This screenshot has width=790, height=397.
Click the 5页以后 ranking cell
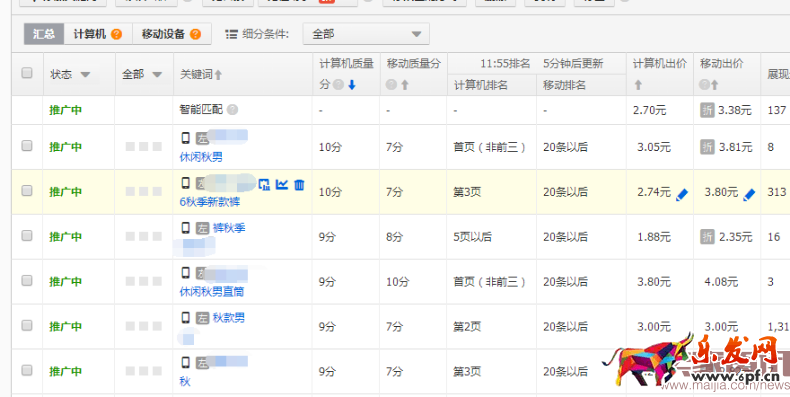(x=473, y=237)
